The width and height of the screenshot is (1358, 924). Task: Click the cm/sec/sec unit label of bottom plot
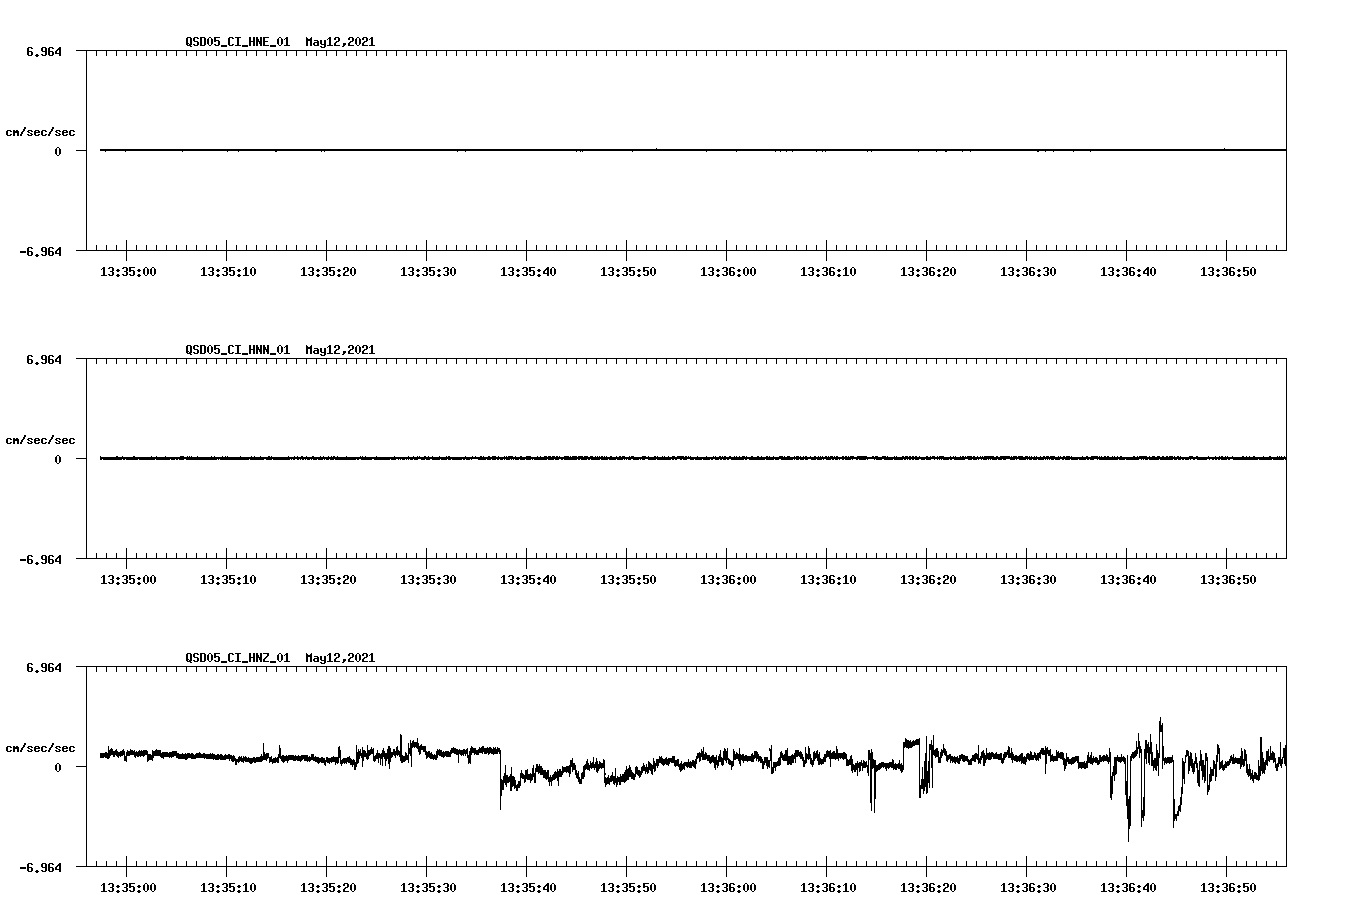[40, 747]
